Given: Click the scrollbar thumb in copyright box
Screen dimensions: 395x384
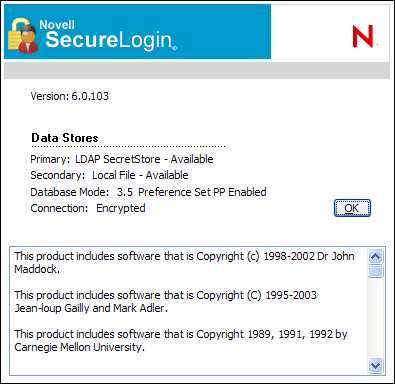Looking at the screenshot, I should pos(376,271).
